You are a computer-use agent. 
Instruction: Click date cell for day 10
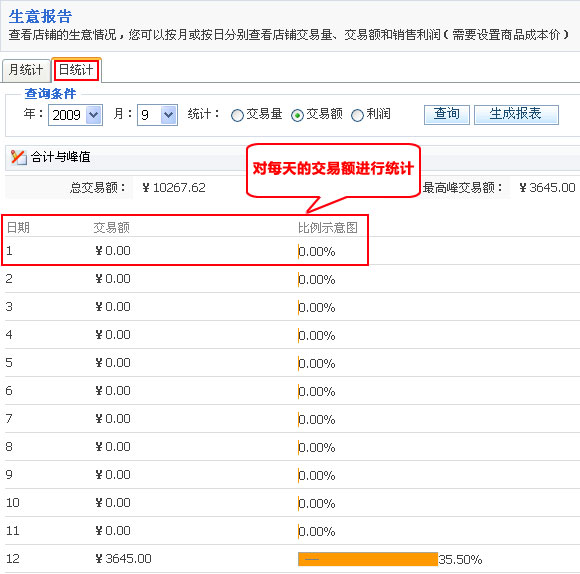click(x=13, y=503)
